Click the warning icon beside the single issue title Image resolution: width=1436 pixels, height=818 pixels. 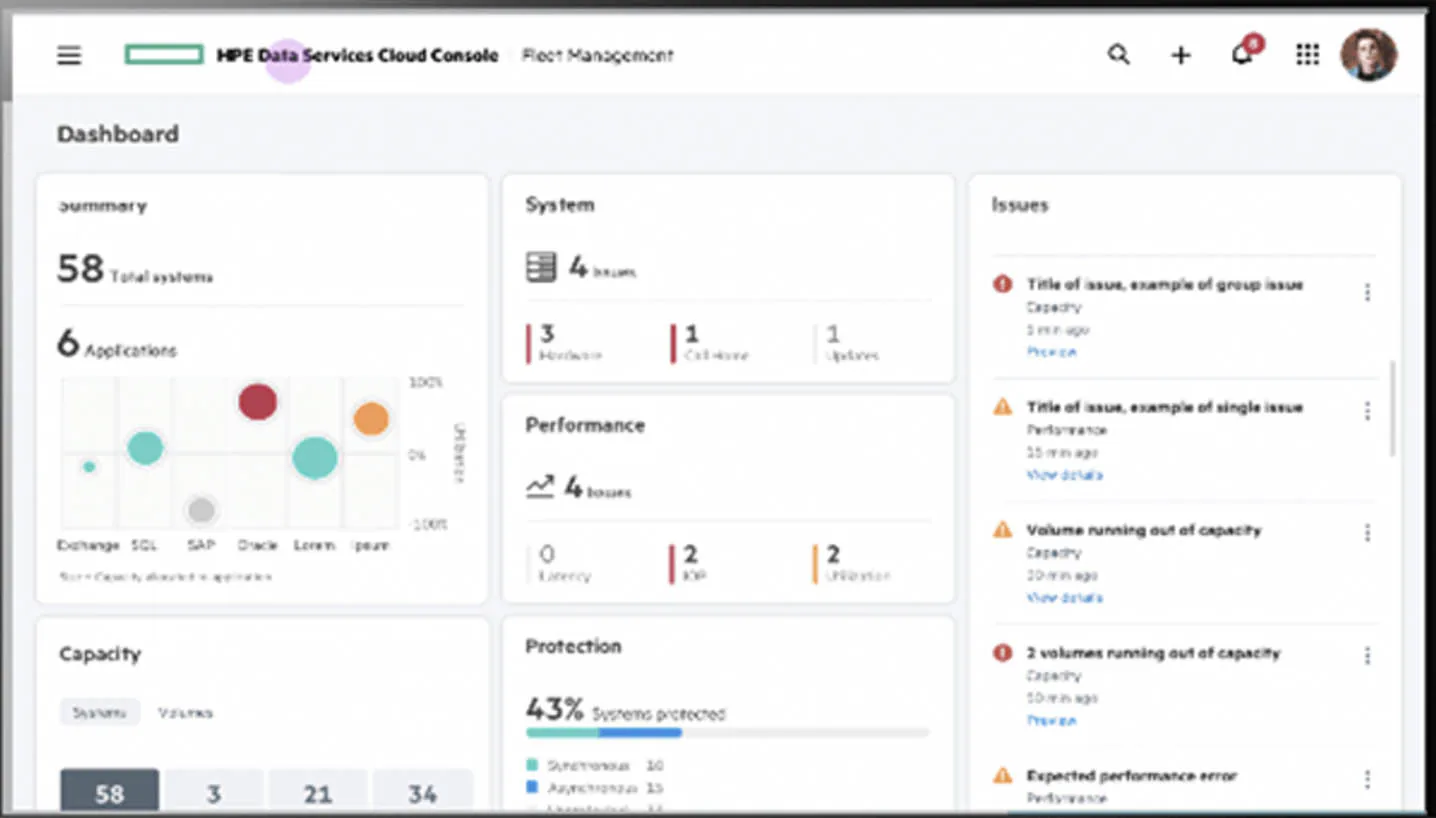pos(1002,407)
